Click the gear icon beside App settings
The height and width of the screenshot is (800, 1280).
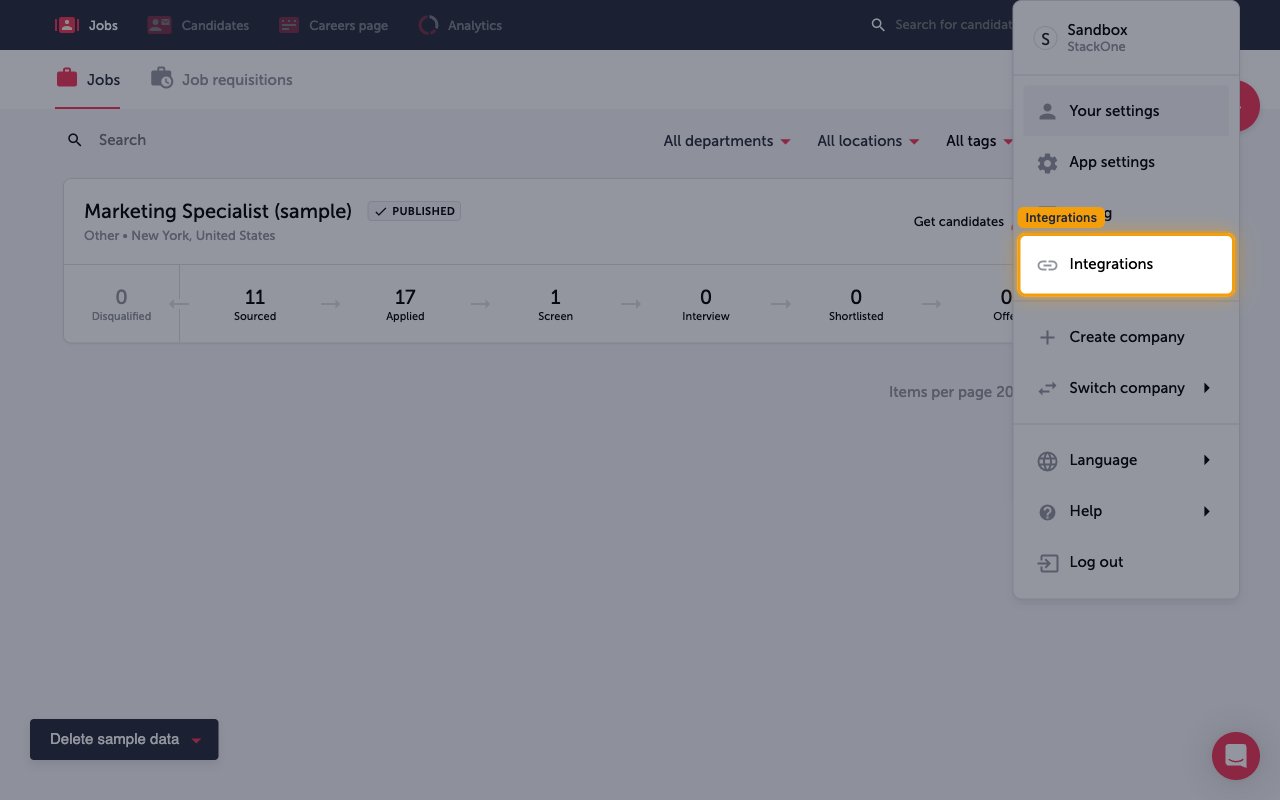pyautogui.click(x=1047, y=163)
